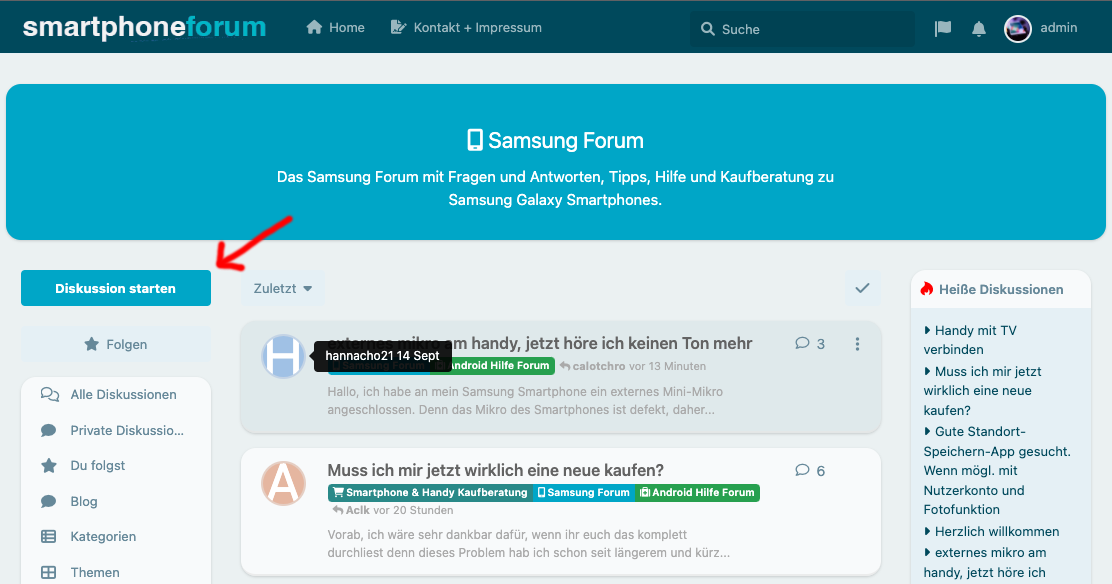Open 'Handy mit TV verbinden' hot discussion
The height and width of the screenshot is (584, 1112).
(x=970, y=340)
